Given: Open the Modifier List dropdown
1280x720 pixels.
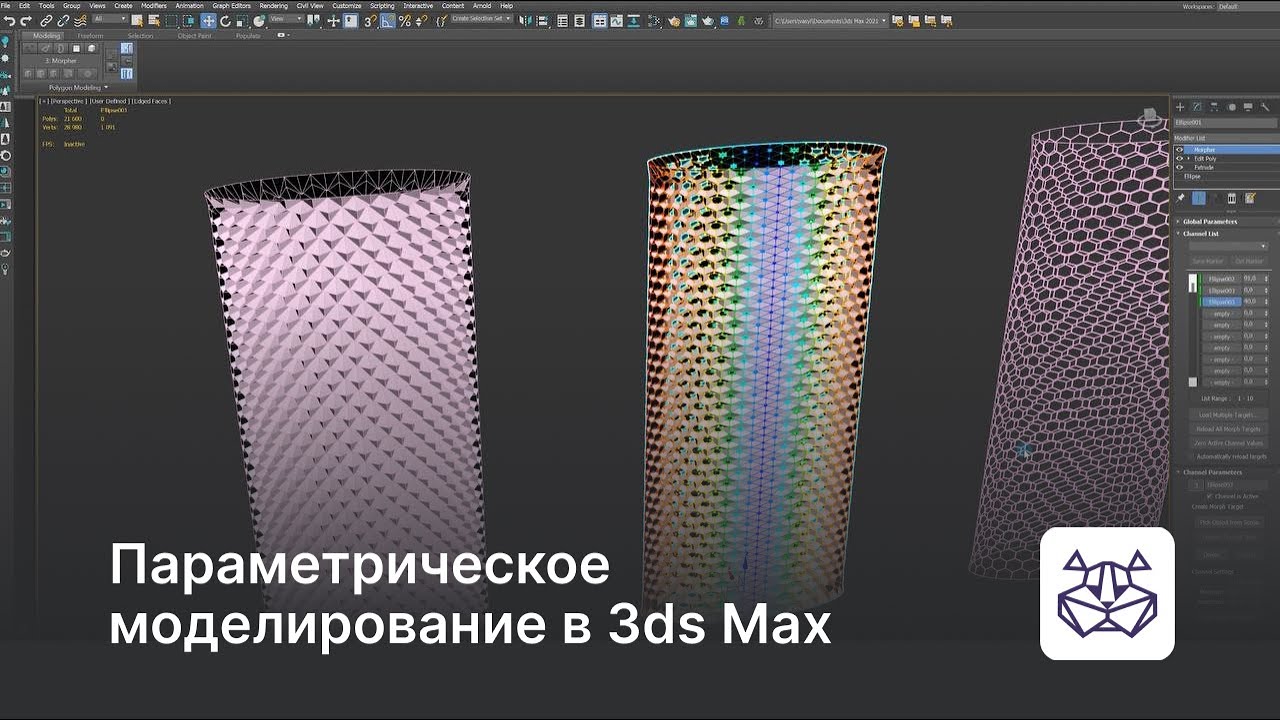Looking at the screenshot, I should point(1226,138).
